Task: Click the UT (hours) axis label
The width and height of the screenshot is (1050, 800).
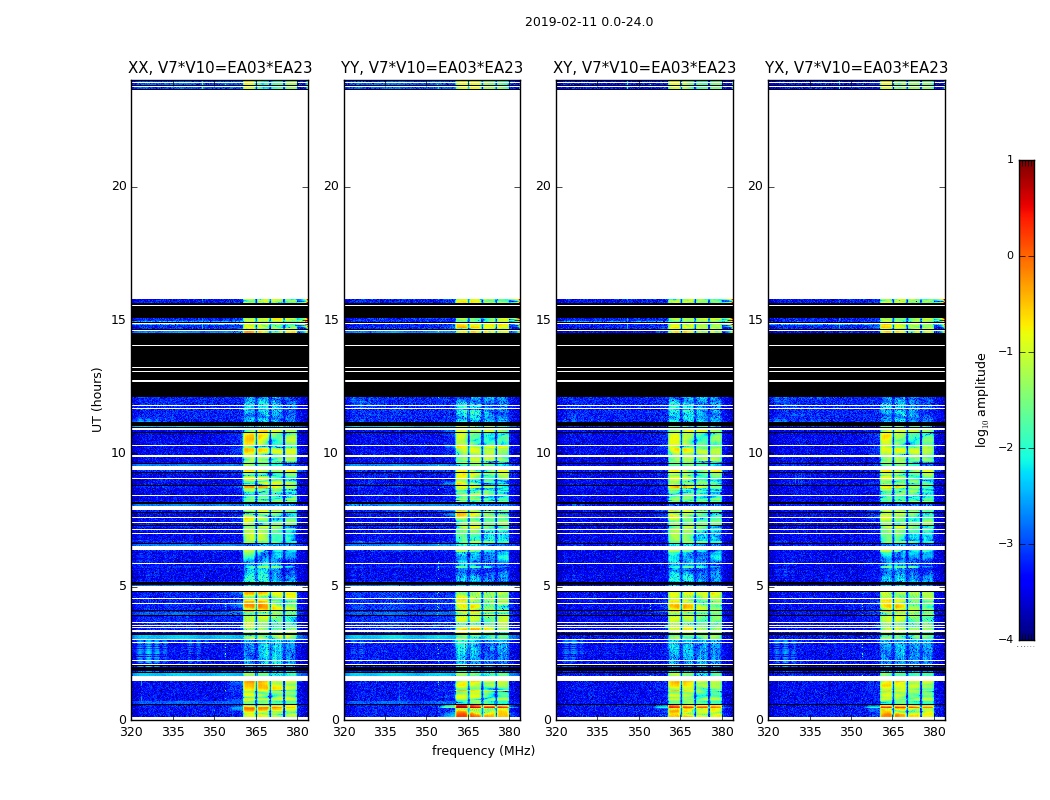Action: pos(97,400)
